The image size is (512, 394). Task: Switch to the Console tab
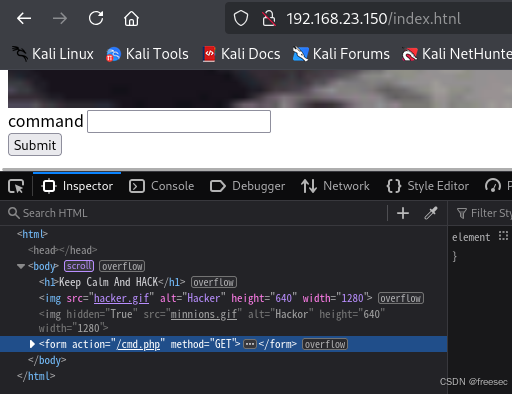coord(162,186)
